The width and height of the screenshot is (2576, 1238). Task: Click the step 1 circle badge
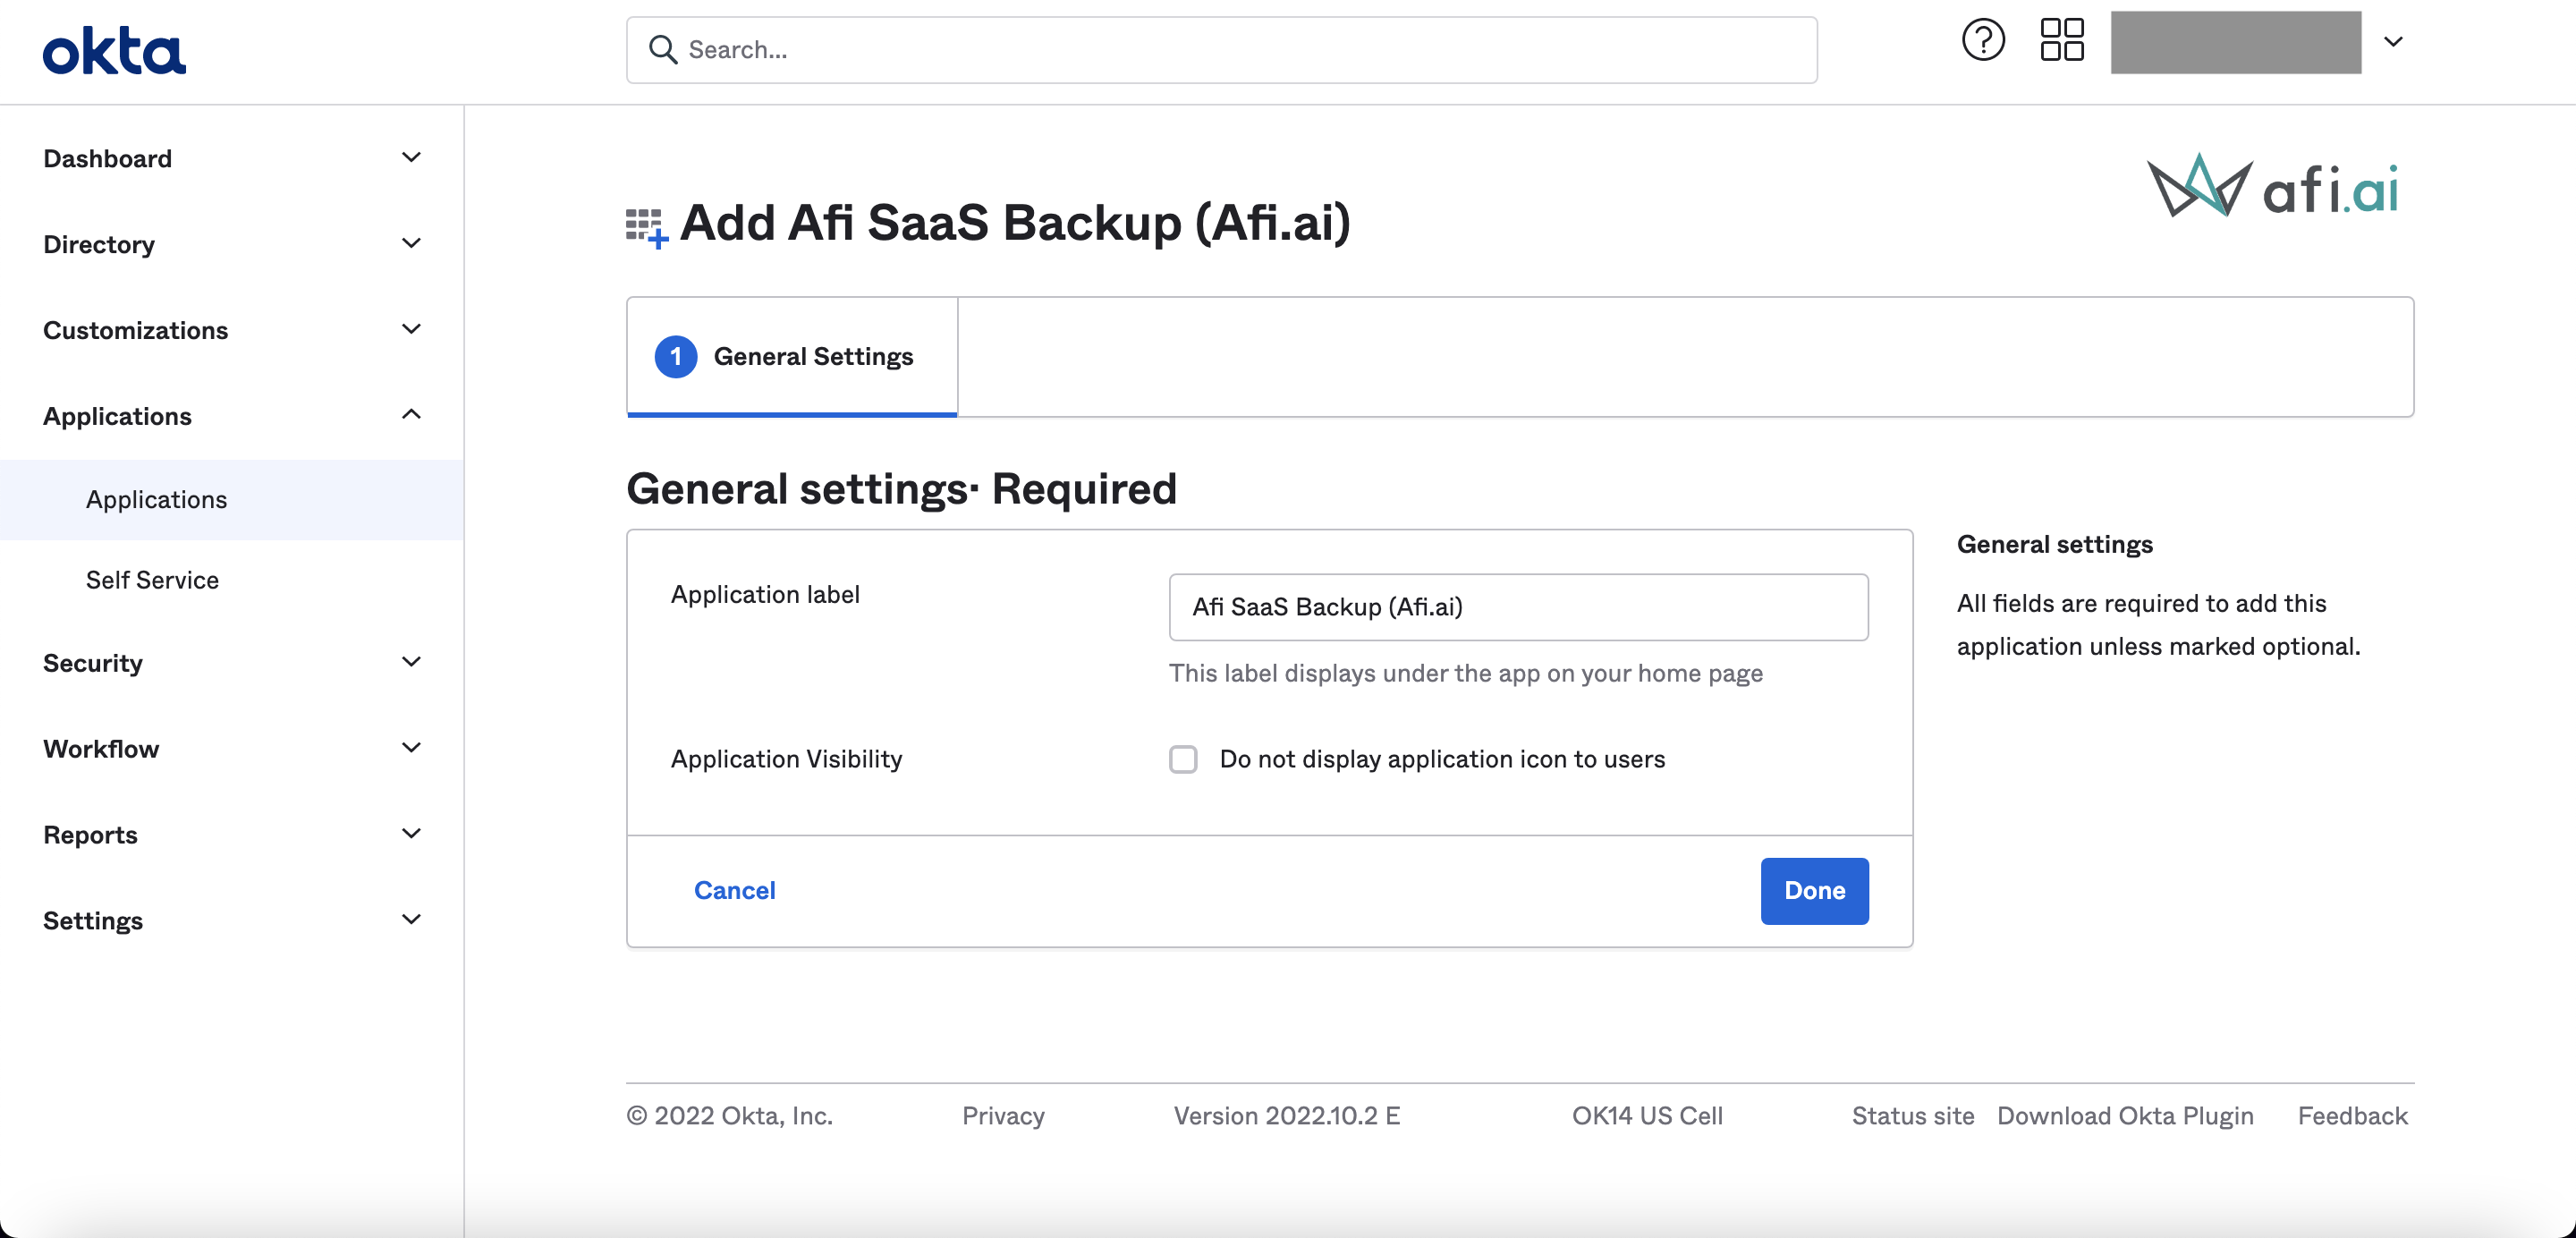click(x=676, y=357)
